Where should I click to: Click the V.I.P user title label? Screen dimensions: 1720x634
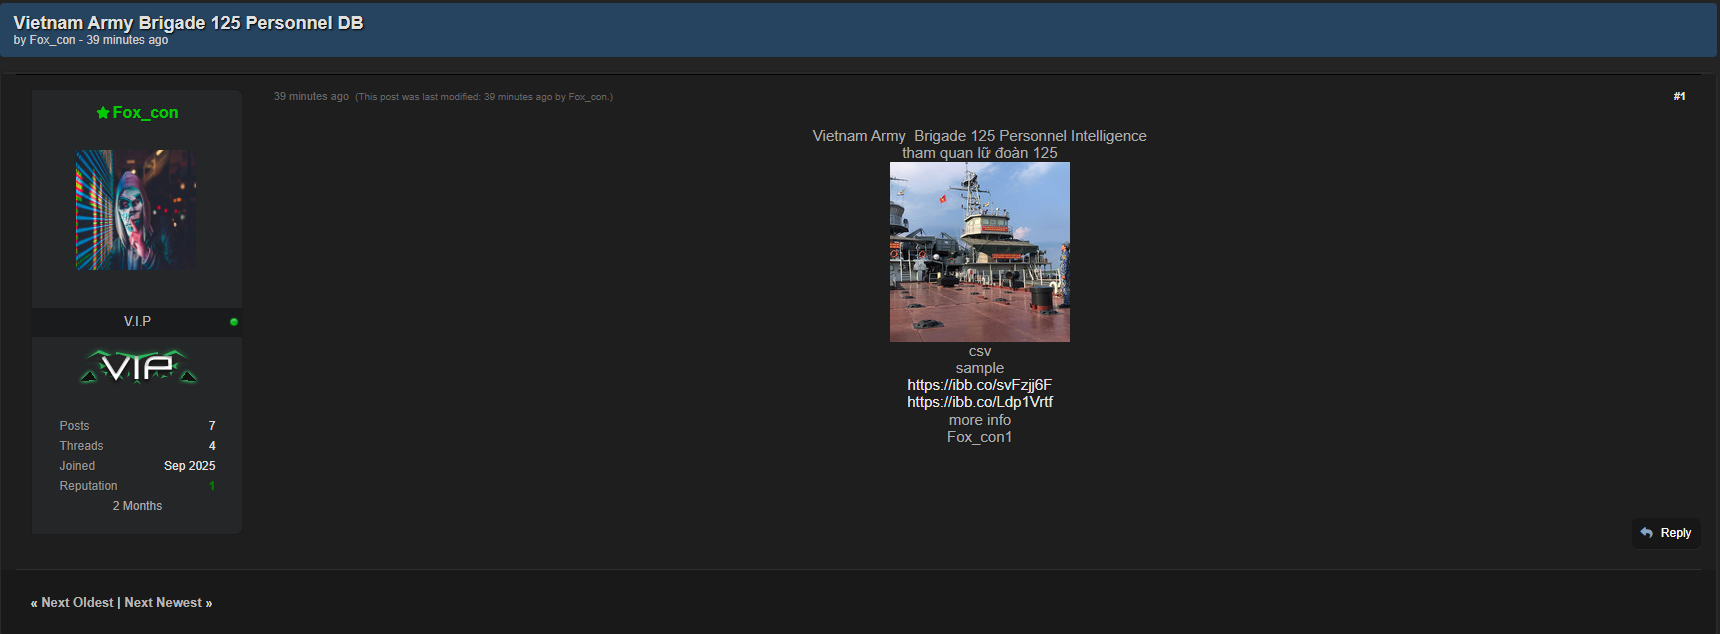click(x=137, y=322)
